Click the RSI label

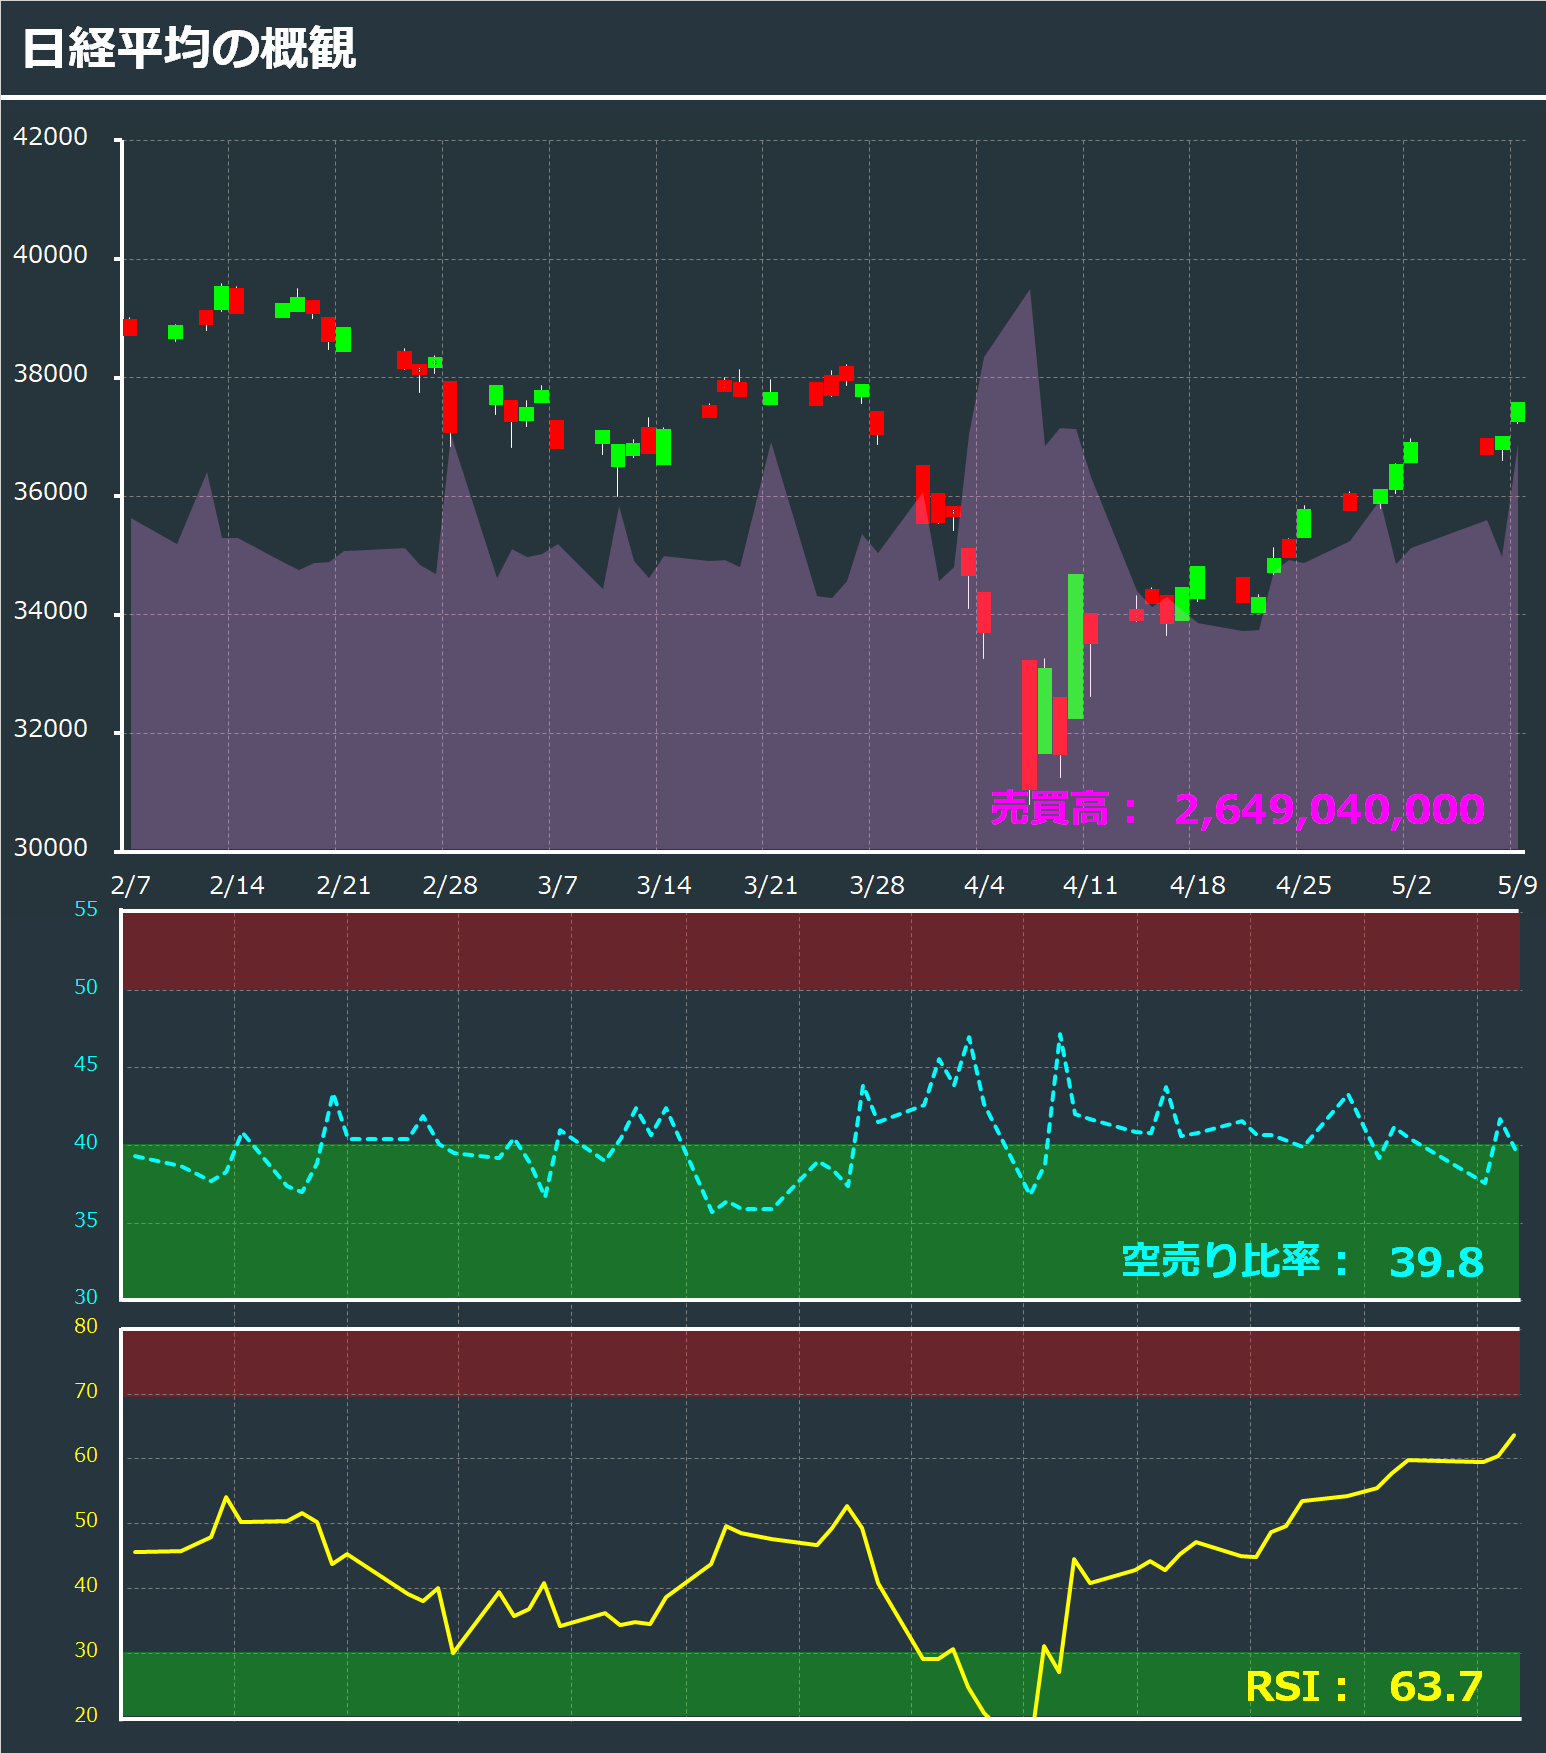1297,1687
